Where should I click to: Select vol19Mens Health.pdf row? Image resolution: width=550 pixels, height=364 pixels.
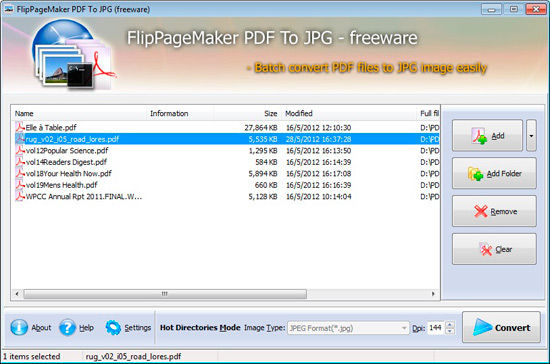225,185
